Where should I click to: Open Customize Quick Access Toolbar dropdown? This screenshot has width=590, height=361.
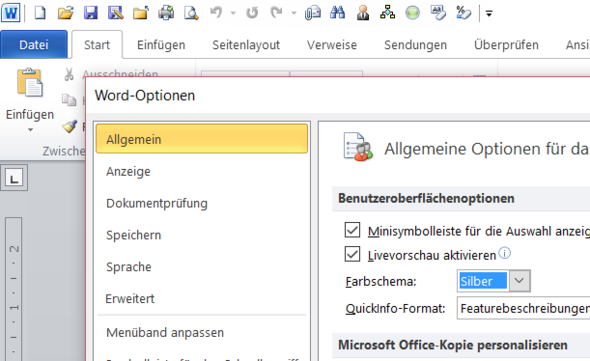[489, 14]
